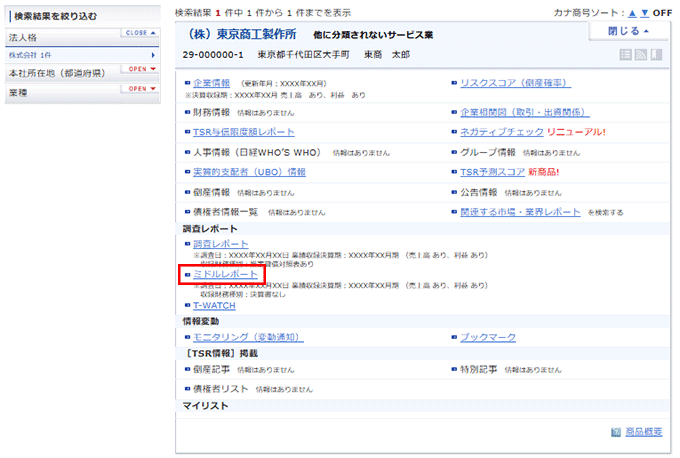Click 情報変動 section heading
680x458 pixels.
pos(200,321)
